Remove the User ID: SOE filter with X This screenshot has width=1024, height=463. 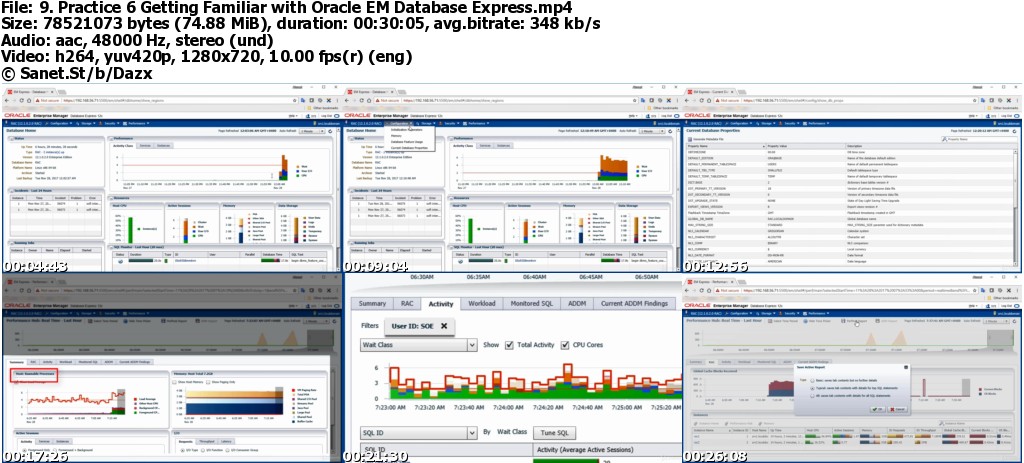point(444,326)
